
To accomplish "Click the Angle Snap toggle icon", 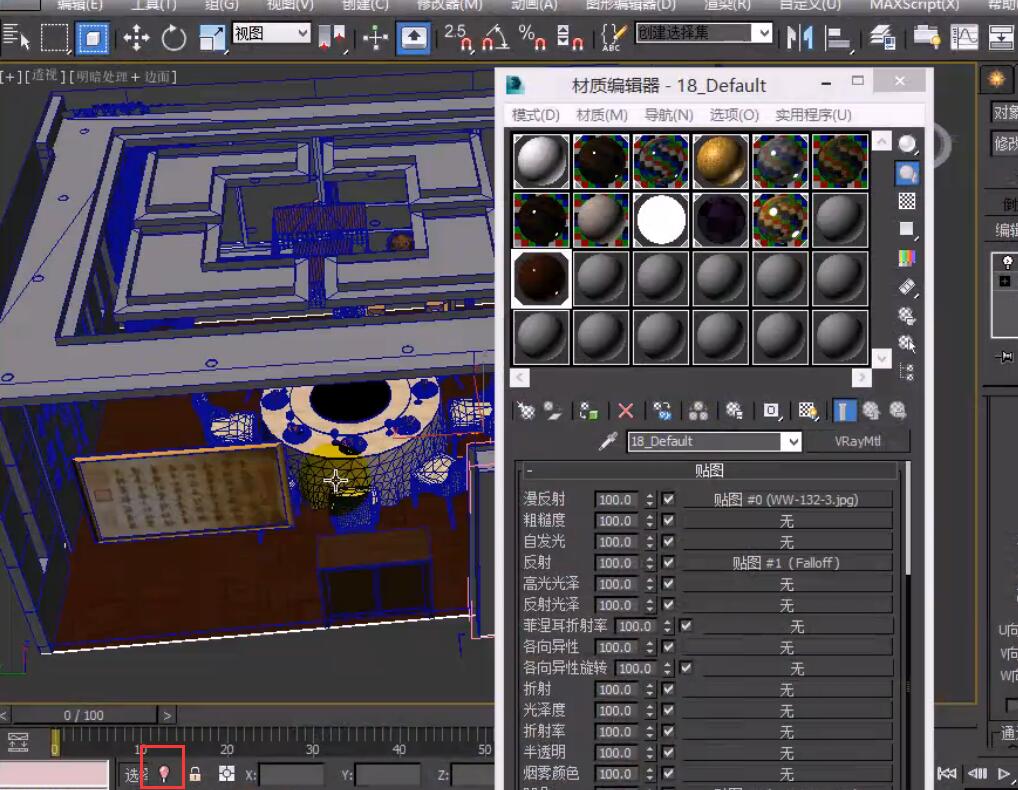I will [494, 39].
